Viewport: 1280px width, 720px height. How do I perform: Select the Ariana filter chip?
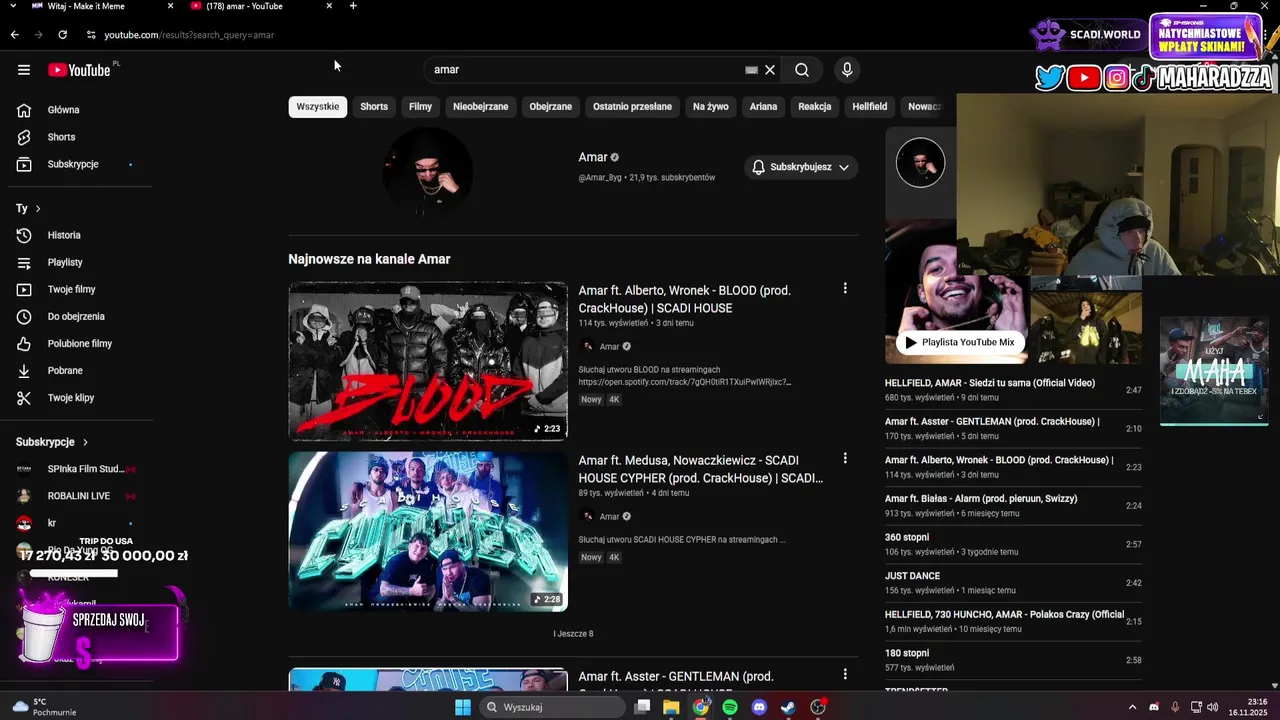(763, 106)
